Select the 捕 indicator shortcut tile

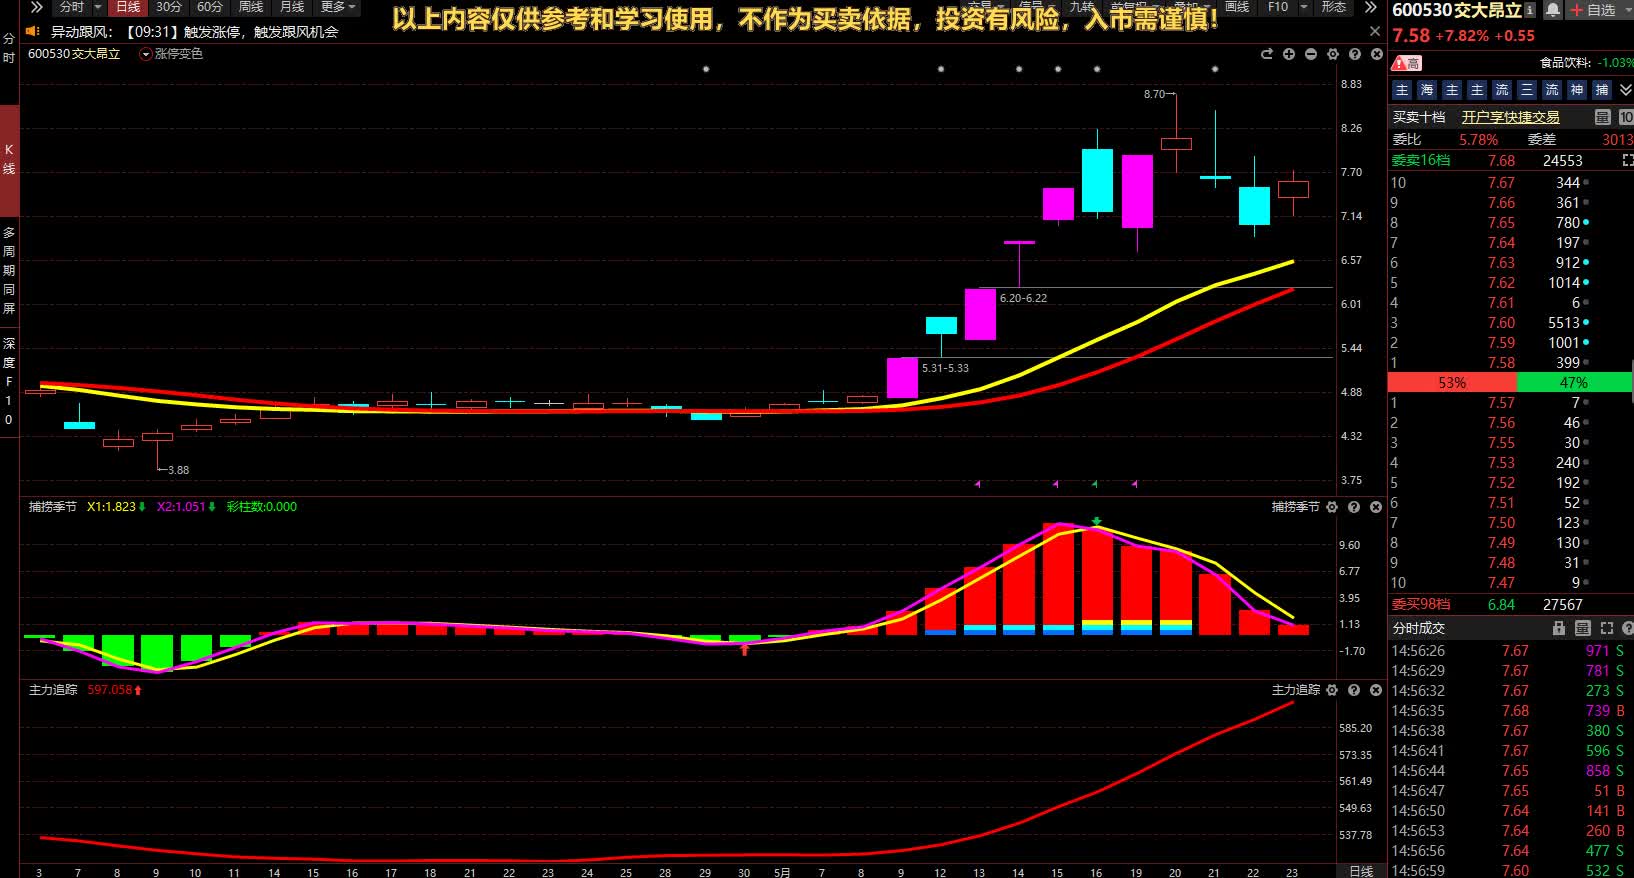tap(1602, 90)
